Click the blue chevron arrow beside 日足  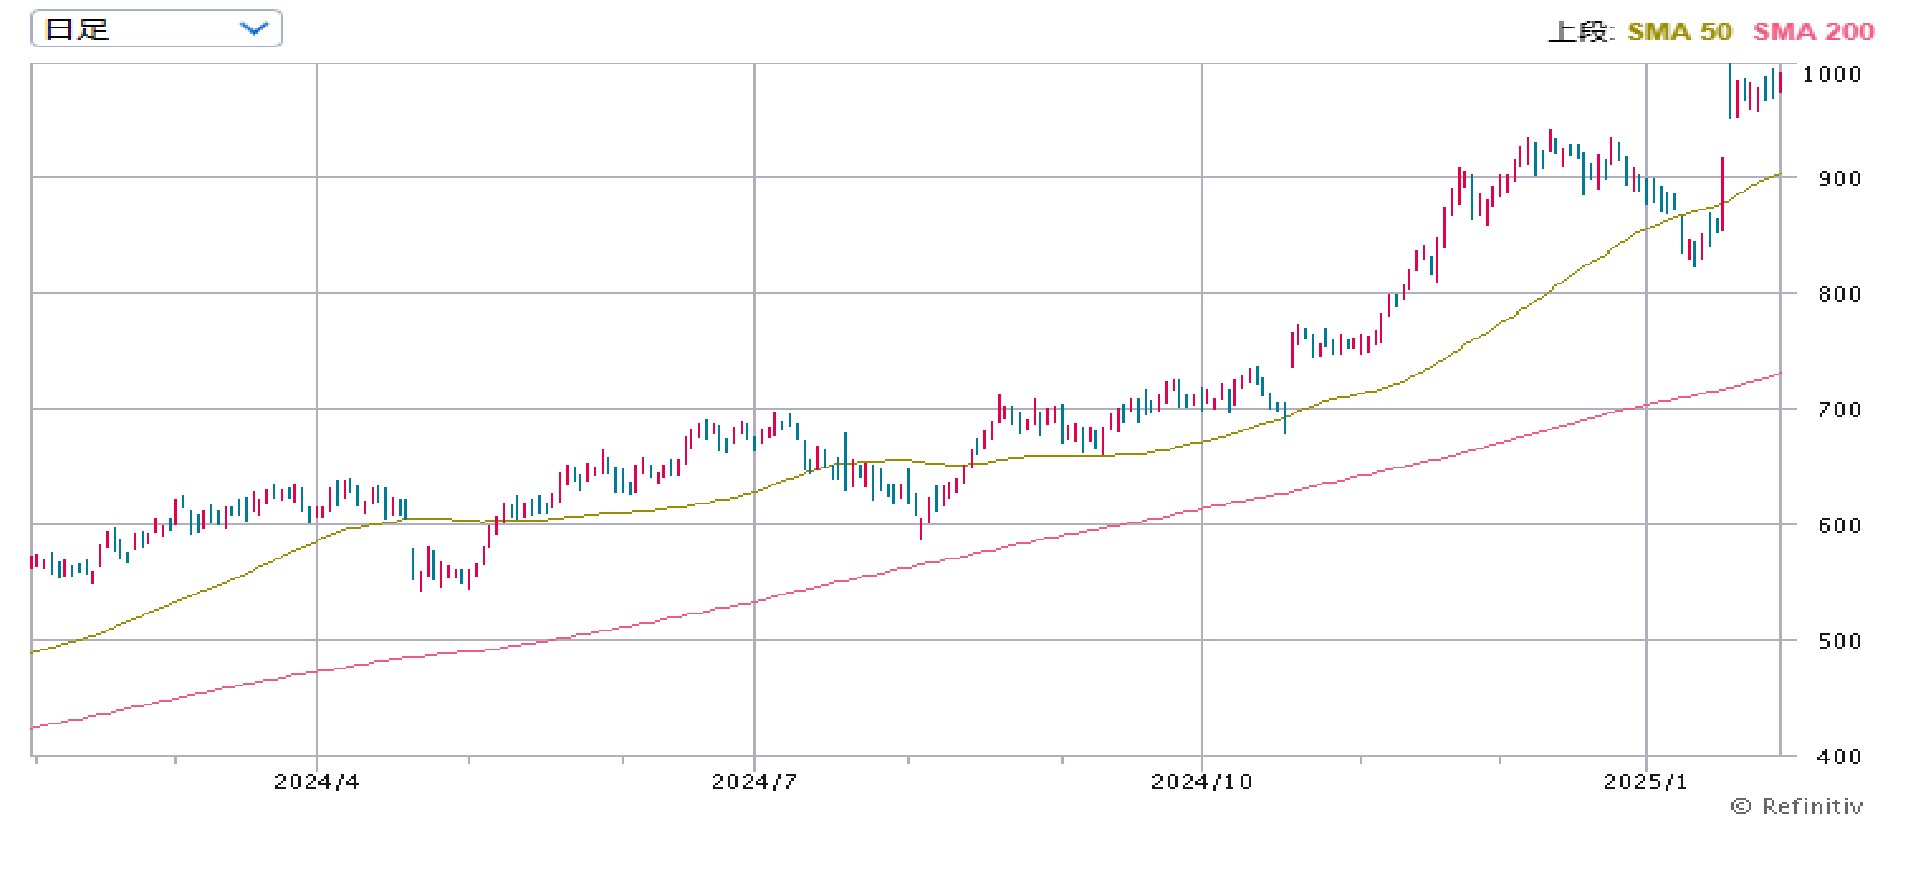coord(255,29)
